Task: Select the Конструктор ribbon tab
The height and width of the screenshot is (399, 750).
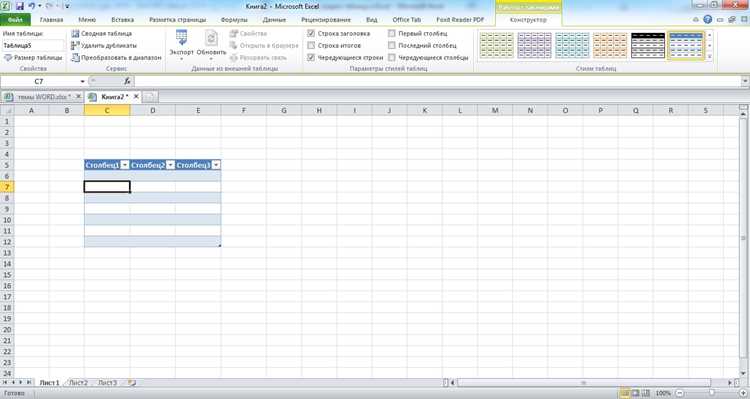Action: 528,20
